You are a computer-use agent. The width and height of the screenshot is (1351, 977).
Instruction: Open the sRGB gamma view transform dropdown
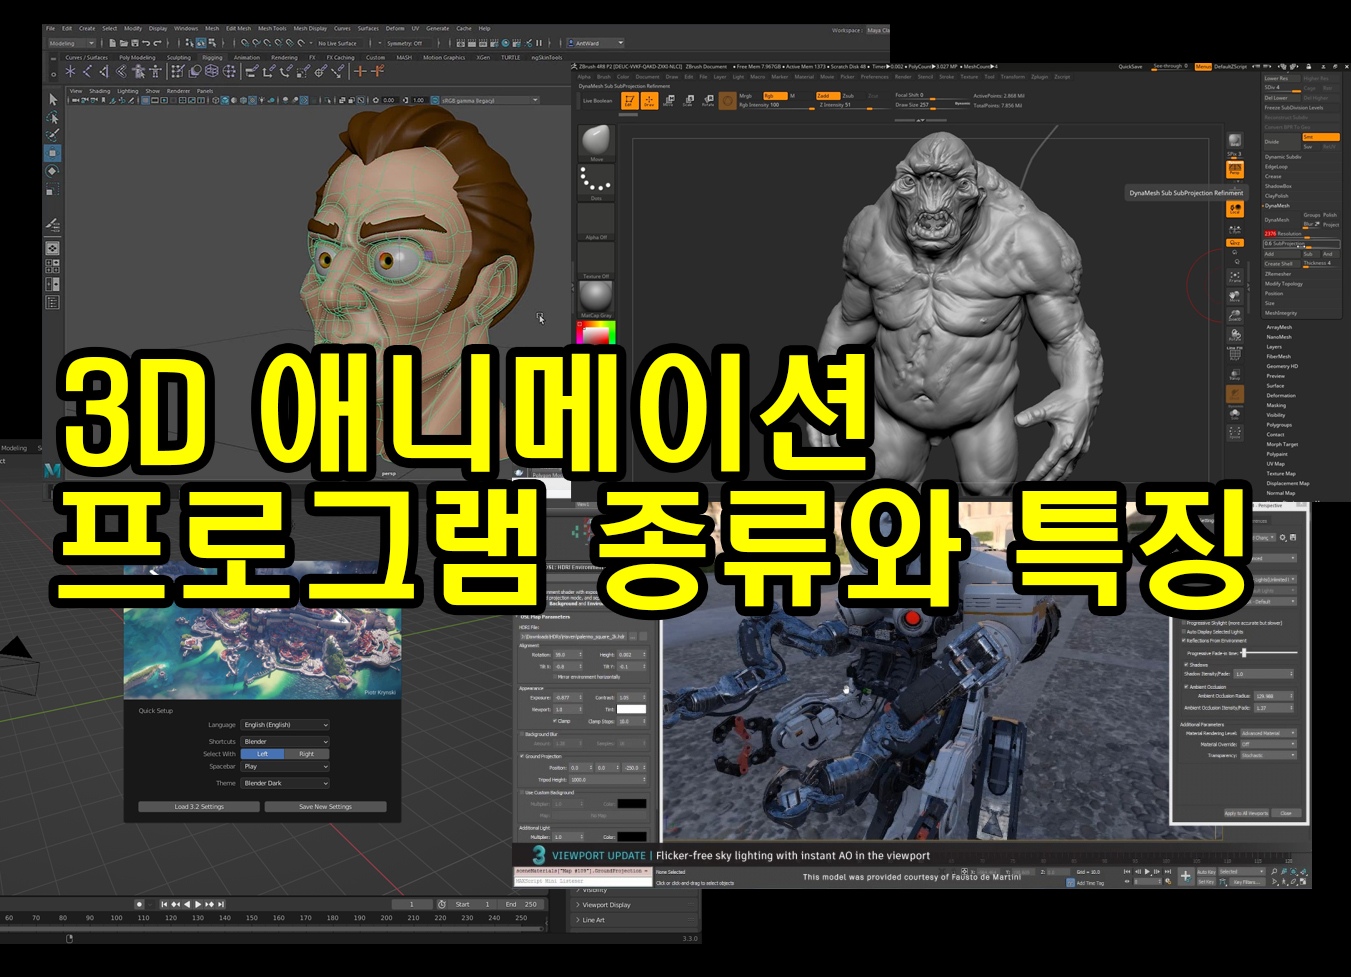pyautogui.click(x=489, y=100)
